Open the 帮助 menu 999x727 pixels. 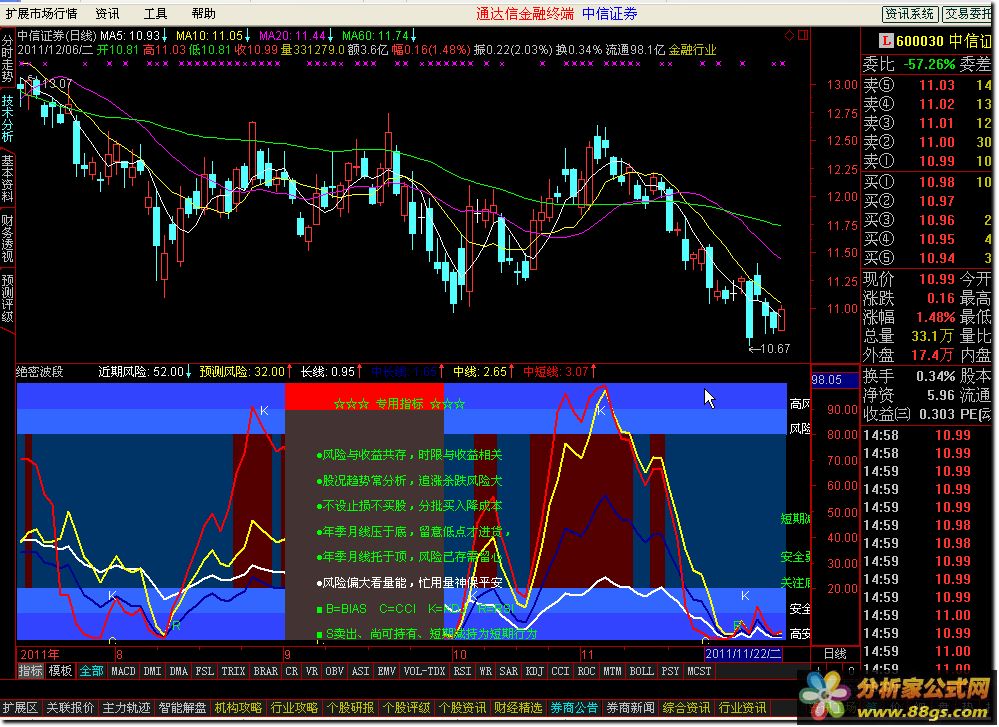point(203,13)
